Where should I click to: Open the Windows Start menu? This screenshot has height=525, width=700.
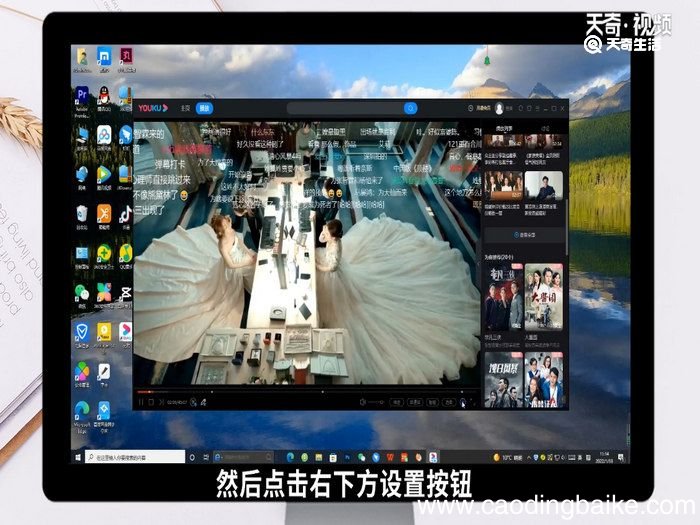78,457
